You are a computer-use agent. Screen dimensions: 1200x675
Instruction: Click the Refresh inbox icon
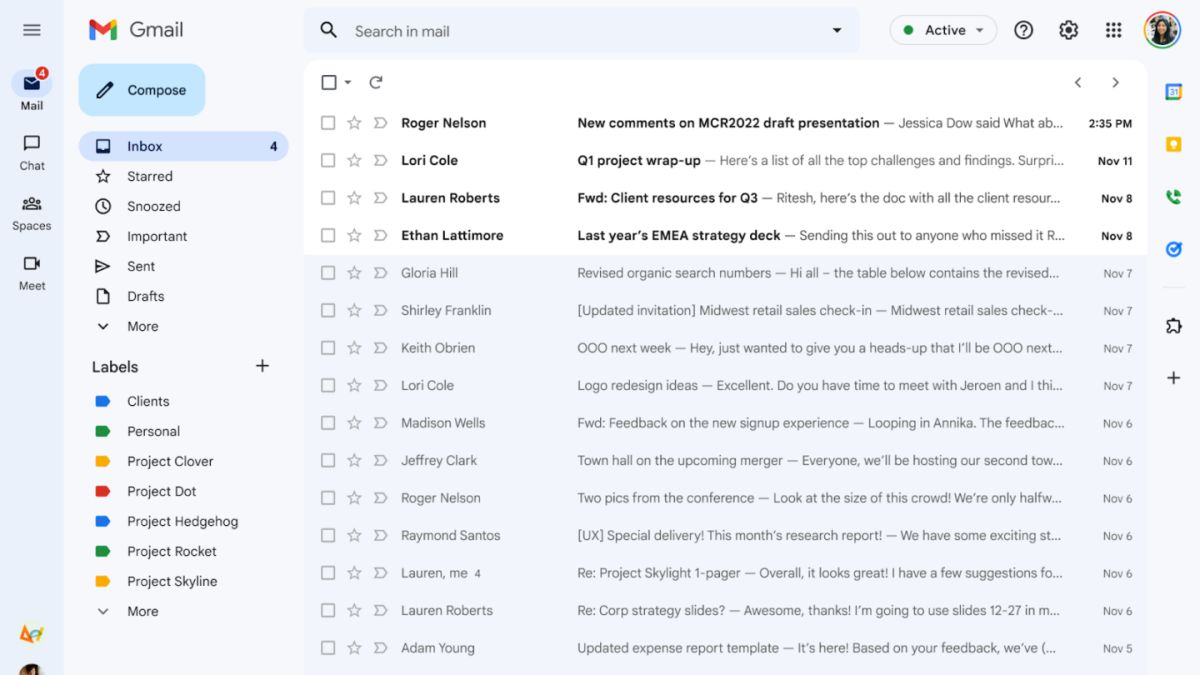click(x=376, y=83)
